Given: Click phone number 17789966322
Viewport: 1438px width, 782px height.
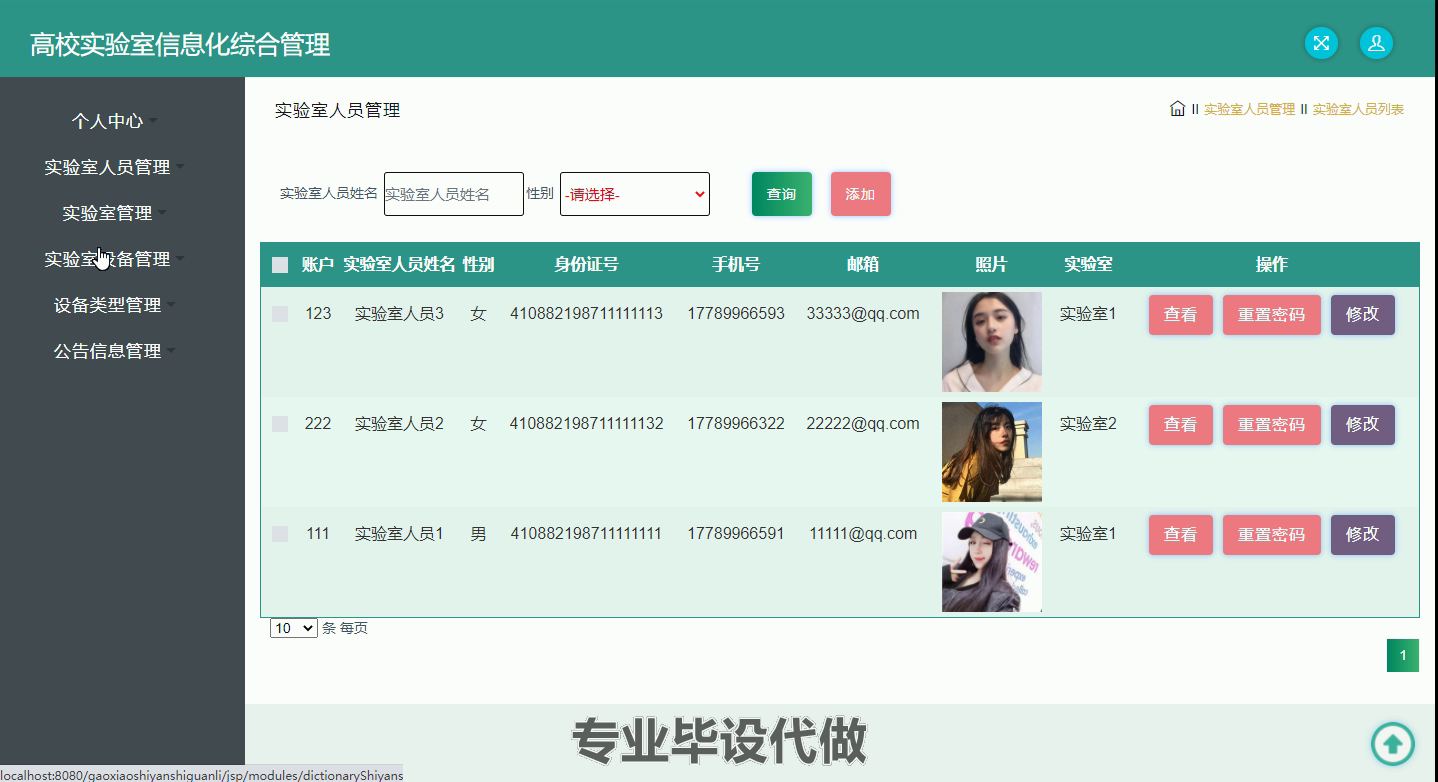Looking at the screenshot, I should [x=736, y=424].
